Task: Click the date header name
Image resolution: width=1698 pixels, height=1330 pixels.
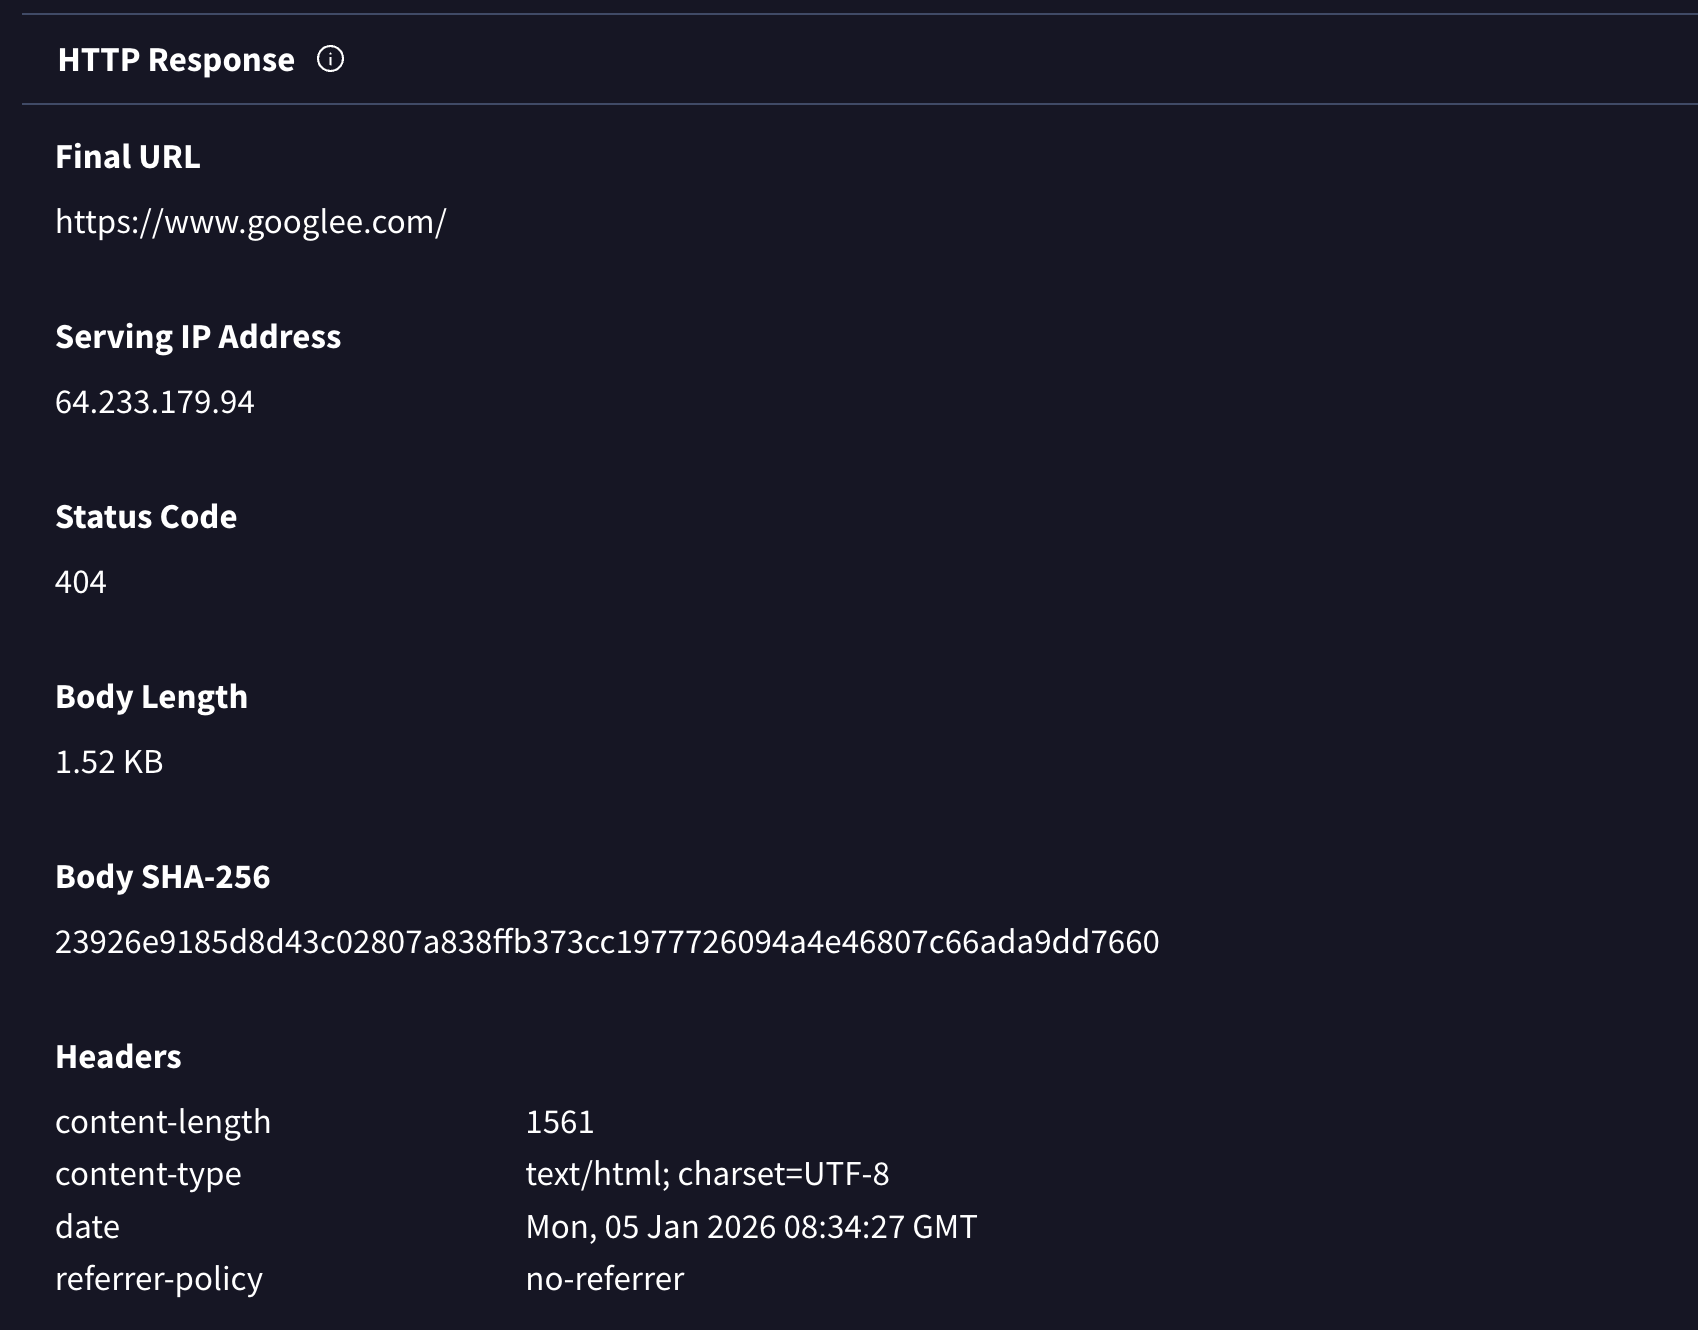Action: click(87, 1227)
